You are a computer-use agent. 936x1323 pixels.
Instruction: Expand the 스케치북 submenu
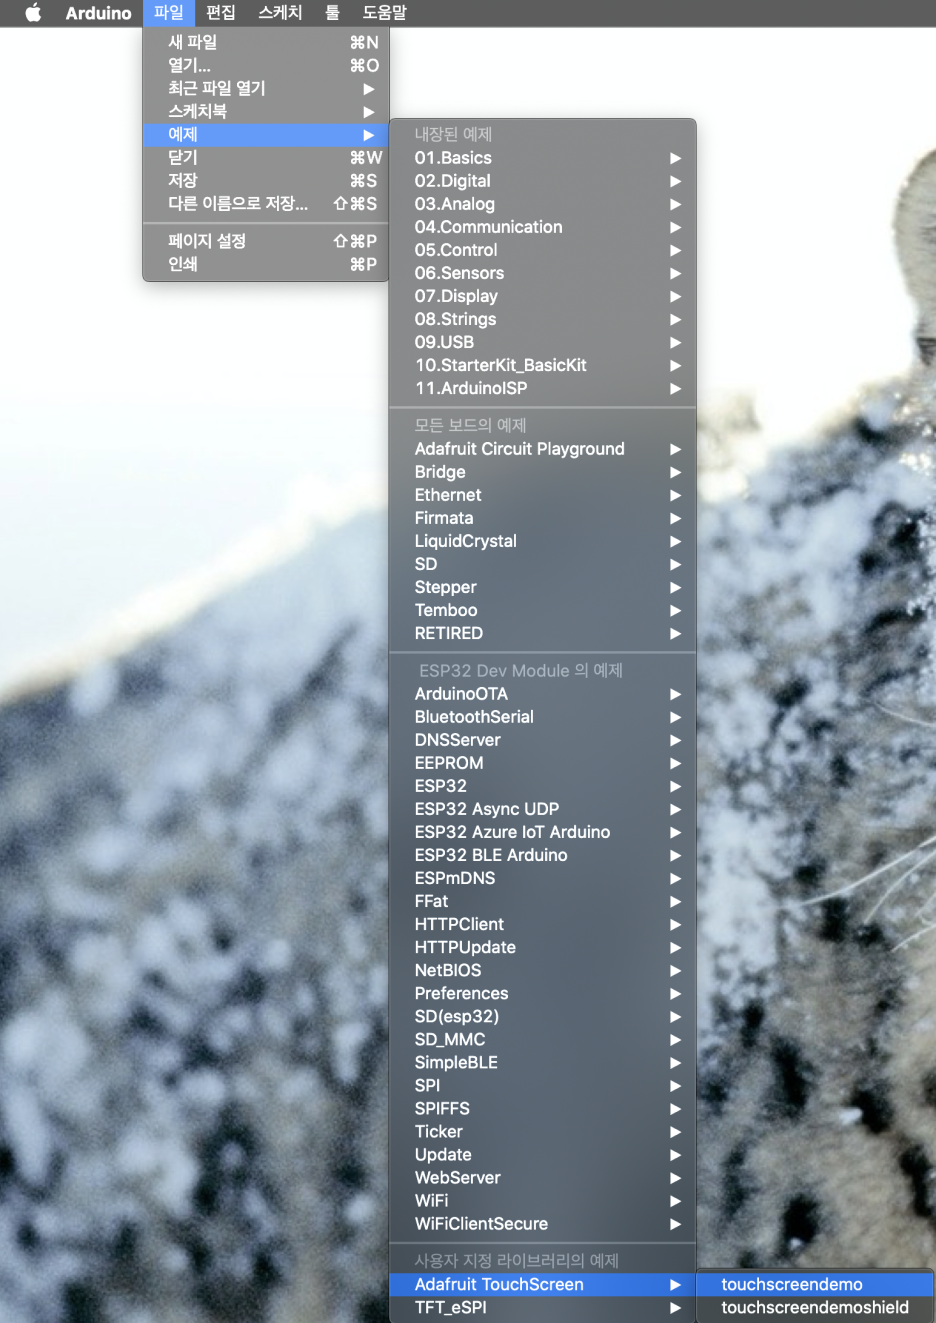click(266, 111)
